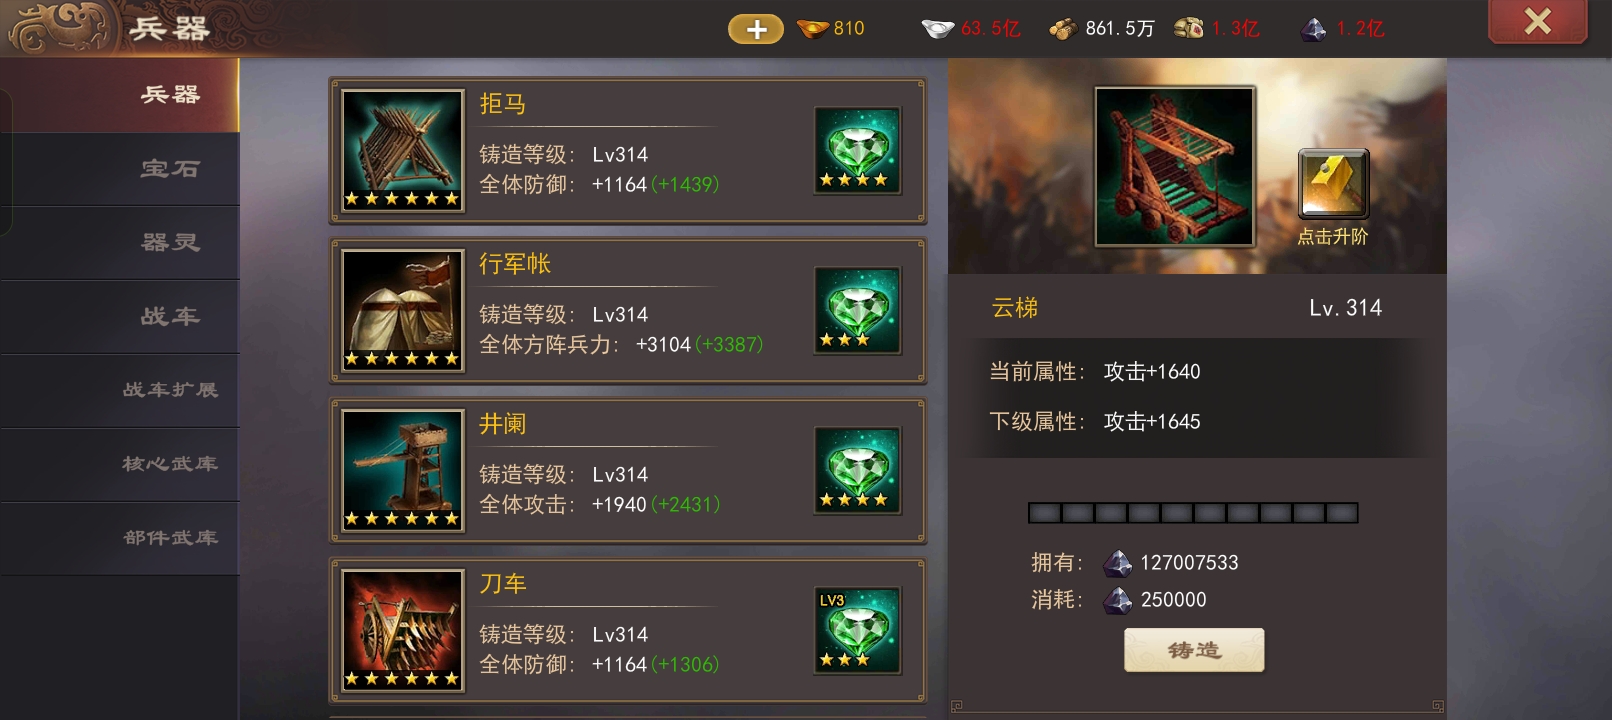The height and width of the screenshot is (720, 1612).
Task: Click the 铸造 forge button
Action: [1194, 650]
